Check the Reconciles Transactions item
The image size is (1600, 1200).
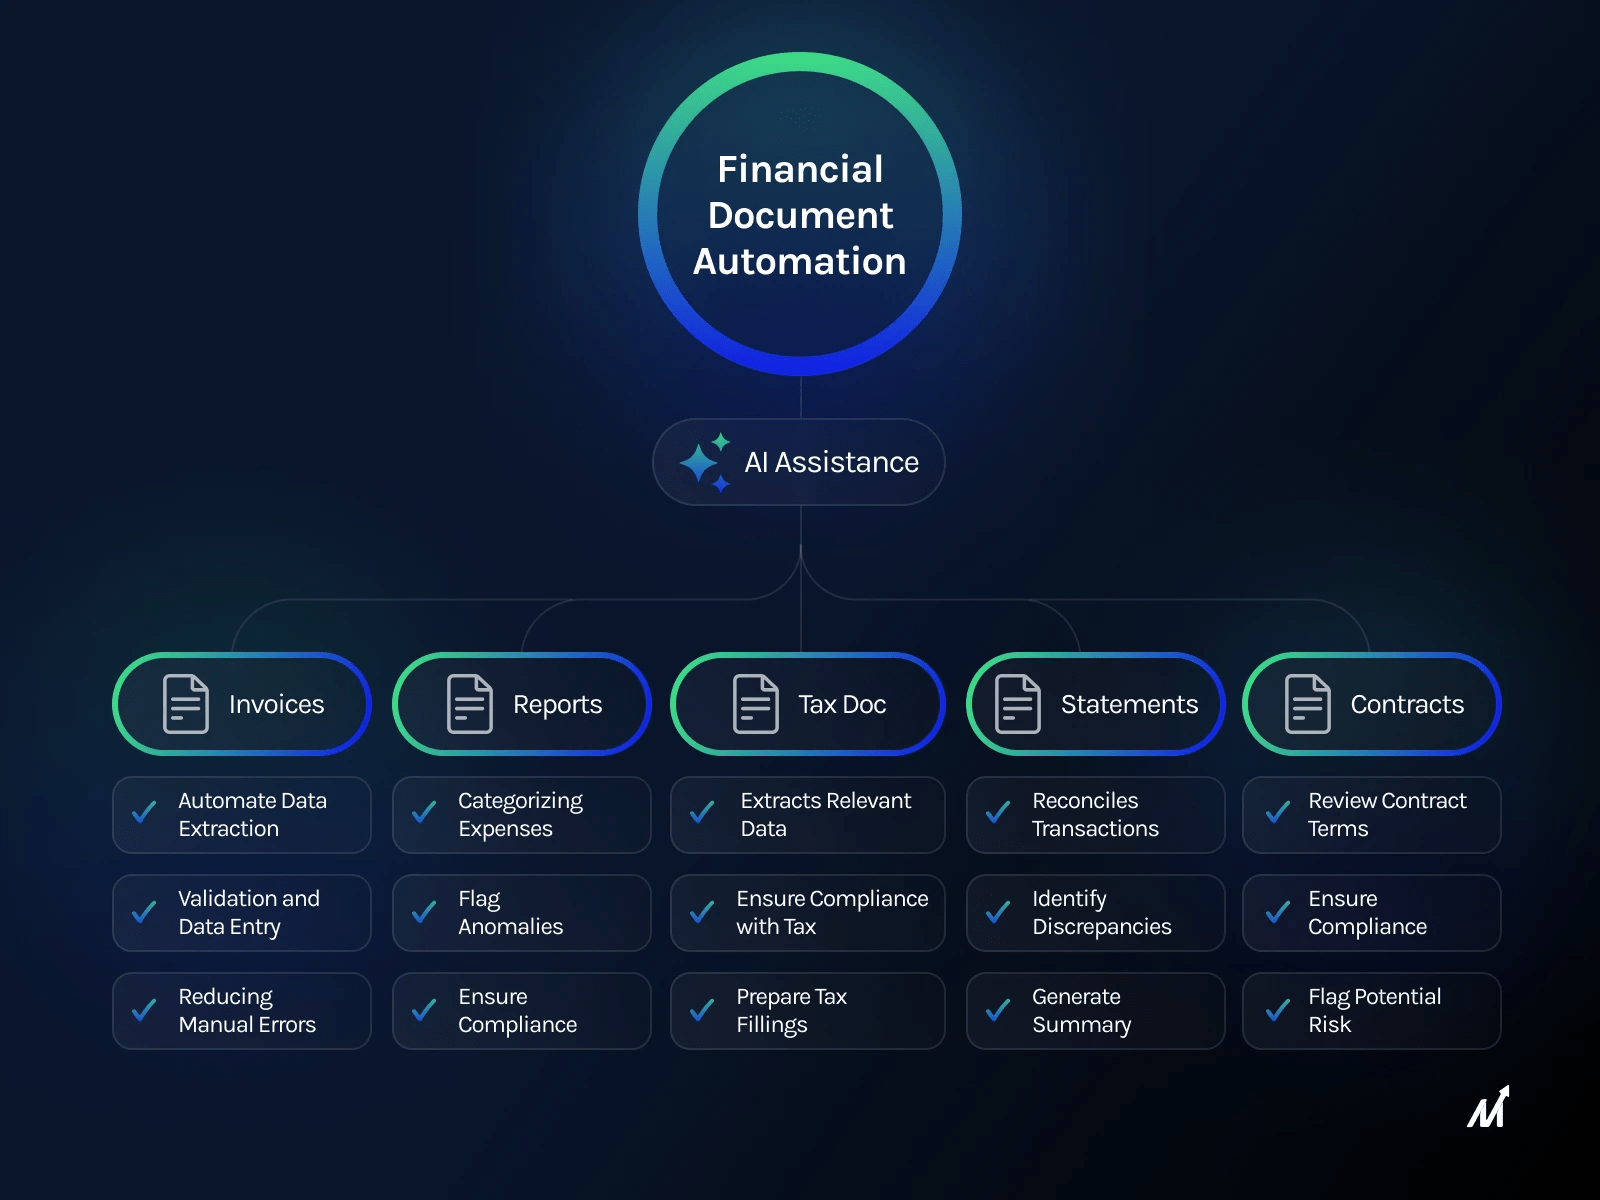996,814
